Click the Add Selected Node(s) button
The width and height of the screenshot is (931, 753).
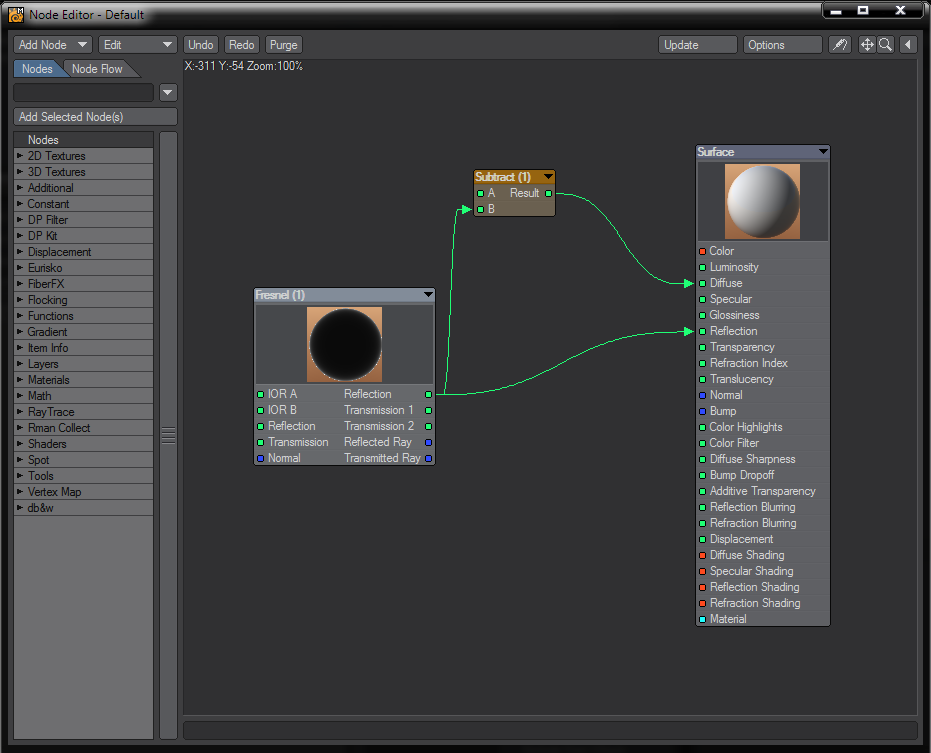pos(95,117)
